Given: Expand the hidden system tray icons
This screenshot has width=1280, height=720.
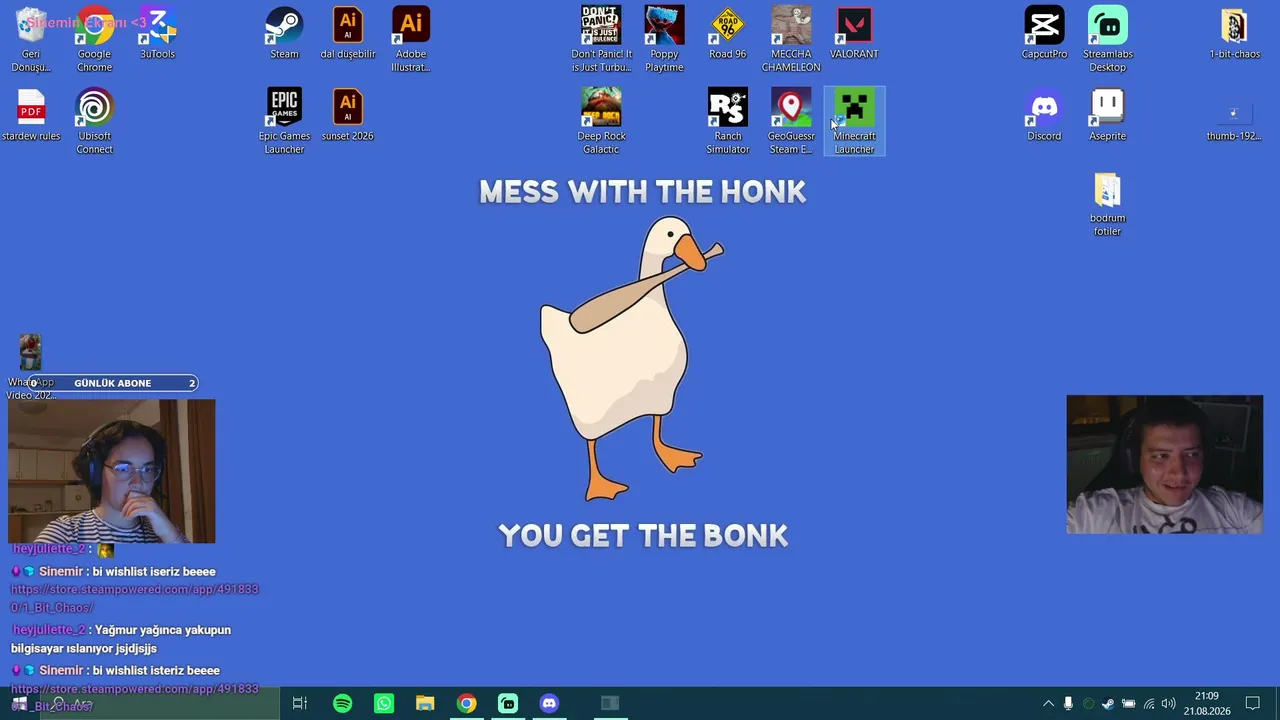Looking at the screenshot, I should pos(1048,704).
